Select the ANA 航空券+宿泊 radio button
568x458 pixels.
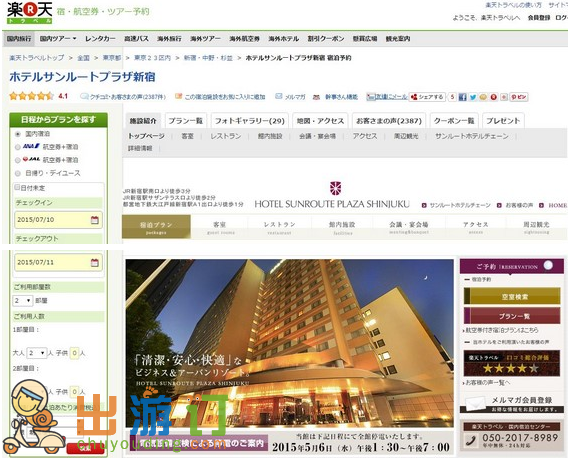click(x=17, y=147)
